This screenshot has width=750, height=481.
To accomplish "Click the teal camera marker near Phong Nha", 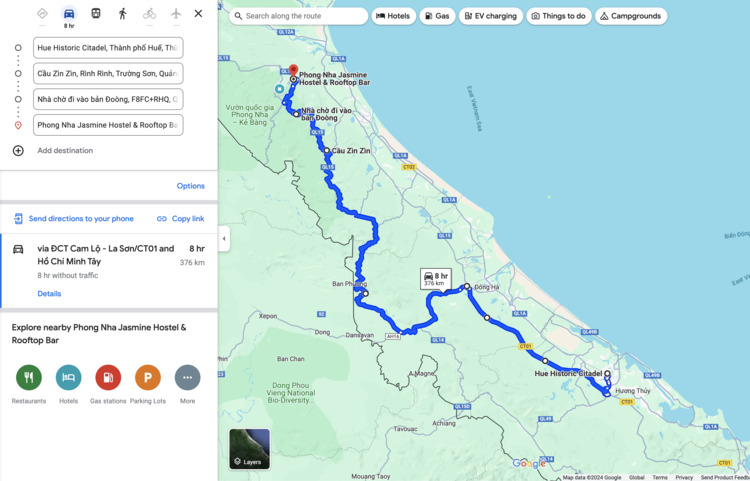I will click(279, 89).
